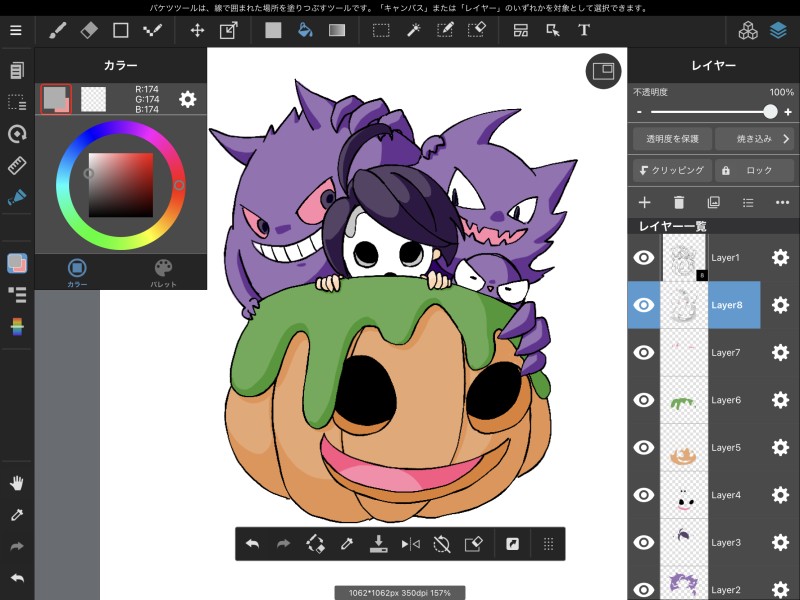Expand blend mode arrow next to 焼き込み
800x600 pixels.
click(x=786, y=139)
